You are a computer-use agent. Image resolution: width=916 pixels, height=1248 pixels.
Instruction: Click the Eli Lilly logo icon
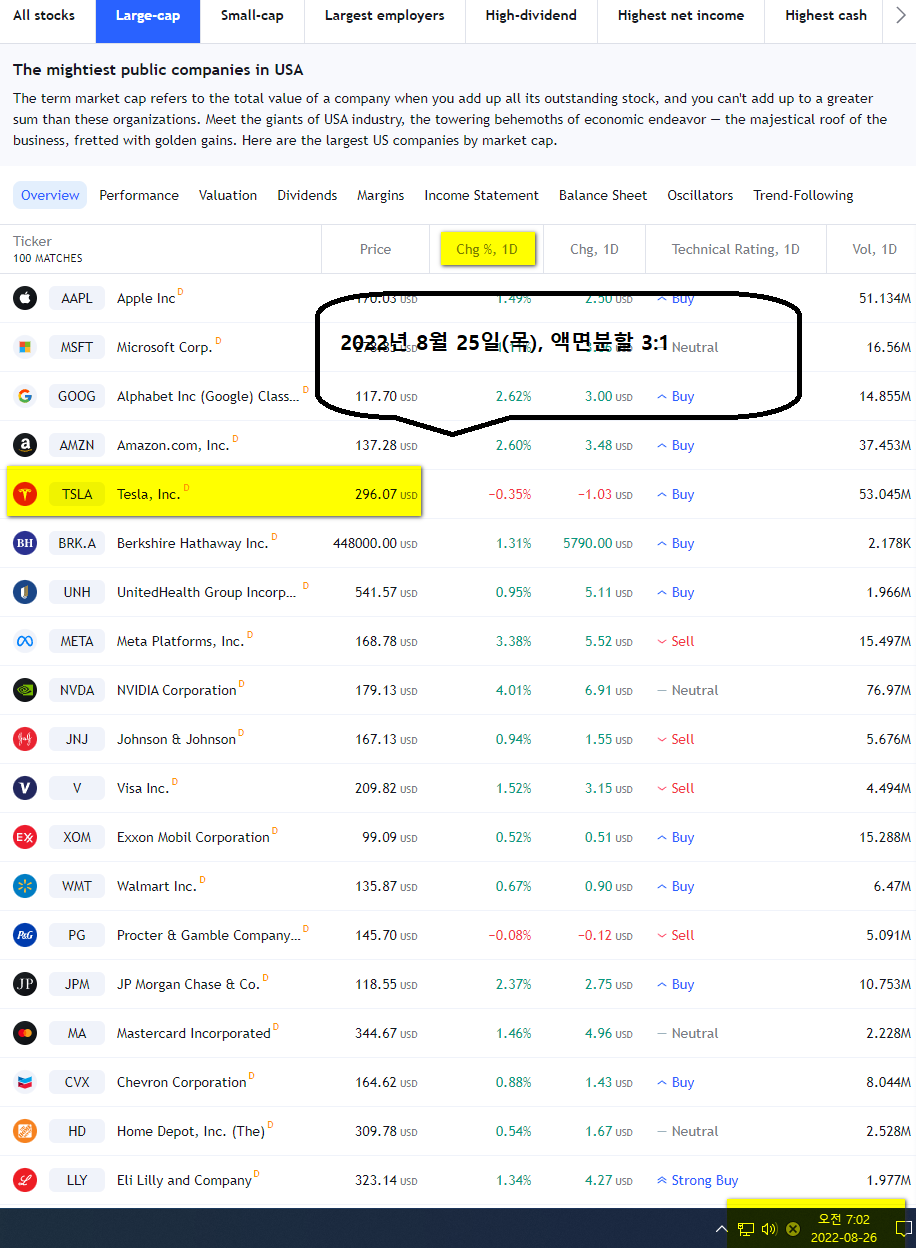[25, 1180]
